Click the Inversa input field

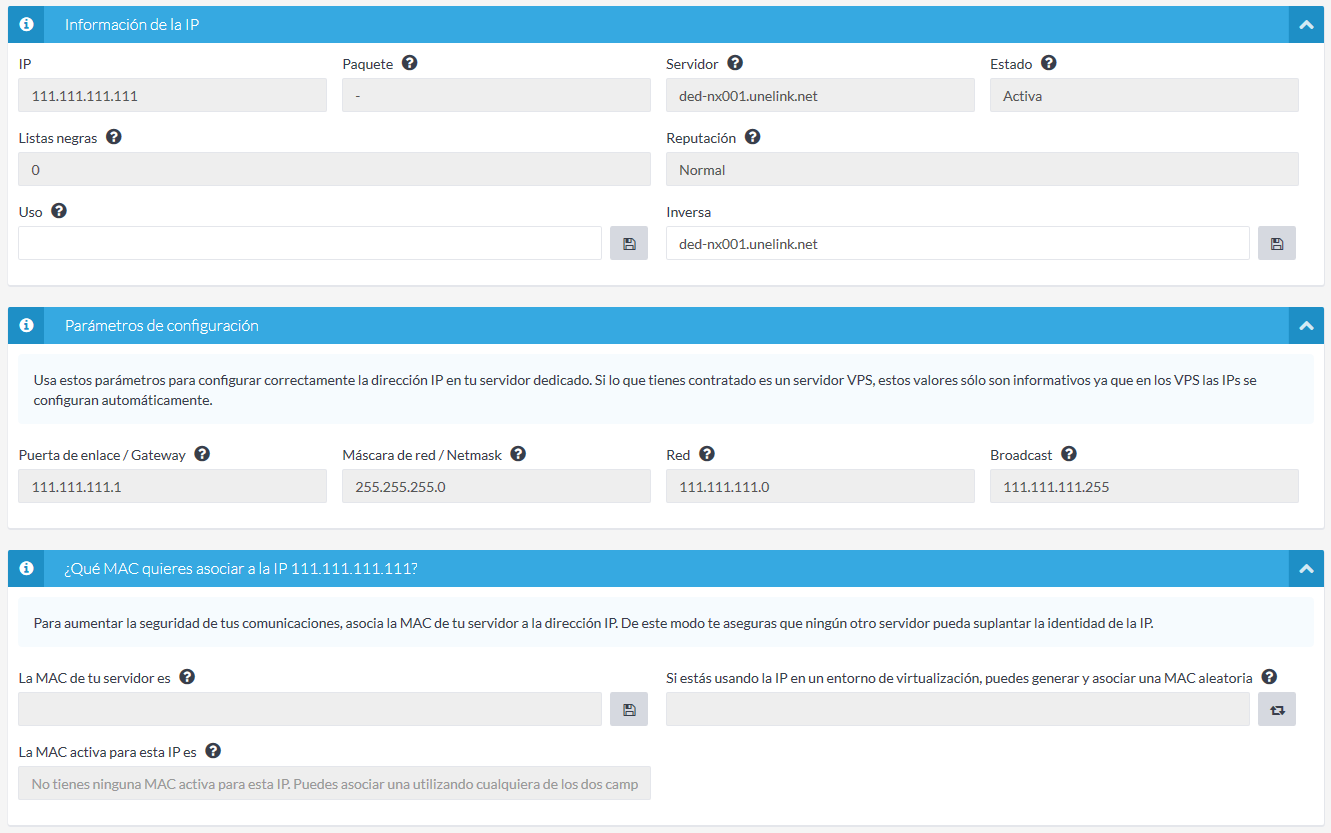[x=957, y=243]
